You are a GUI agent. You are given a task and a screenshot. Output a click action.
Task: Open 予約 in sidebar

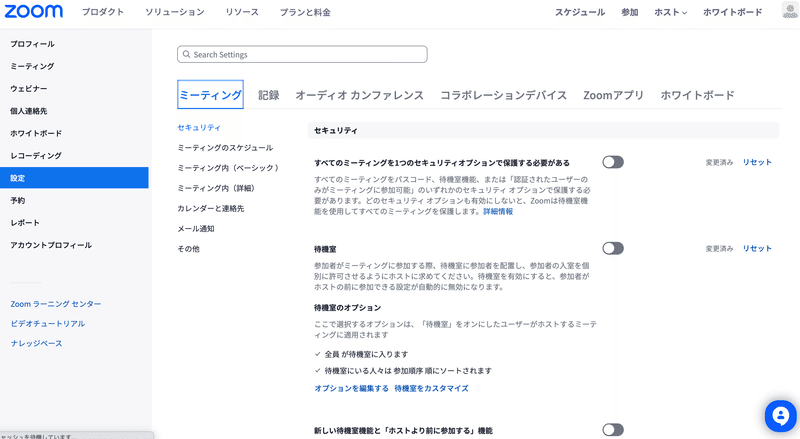[x=17, y=200]
